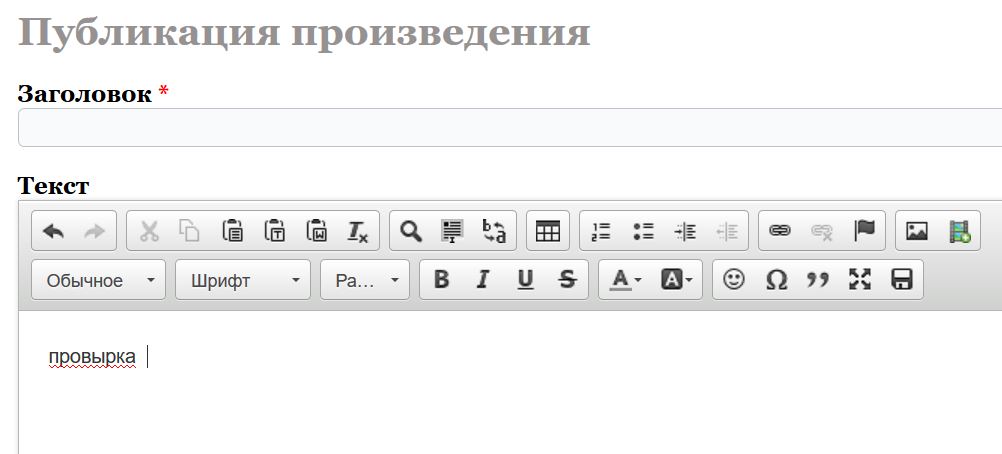Open the Обычное paragraph format dropdown

pos(98,280)
